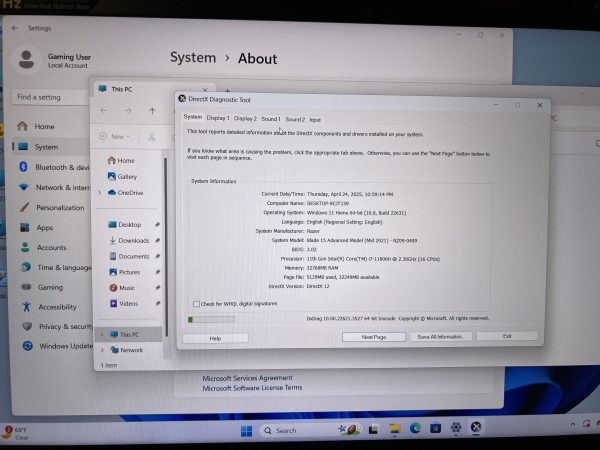This screenshot has width=600, height=450.
Task: Select the System tab in DirectX tool
Action: point(192,117)
